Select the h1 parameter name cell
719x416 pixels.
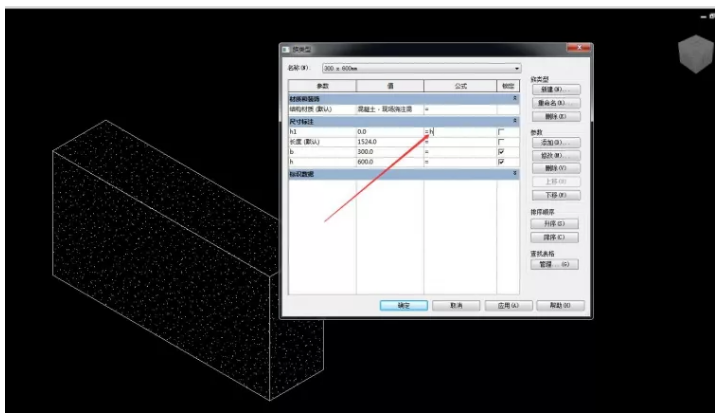click(x=322, y=132)
